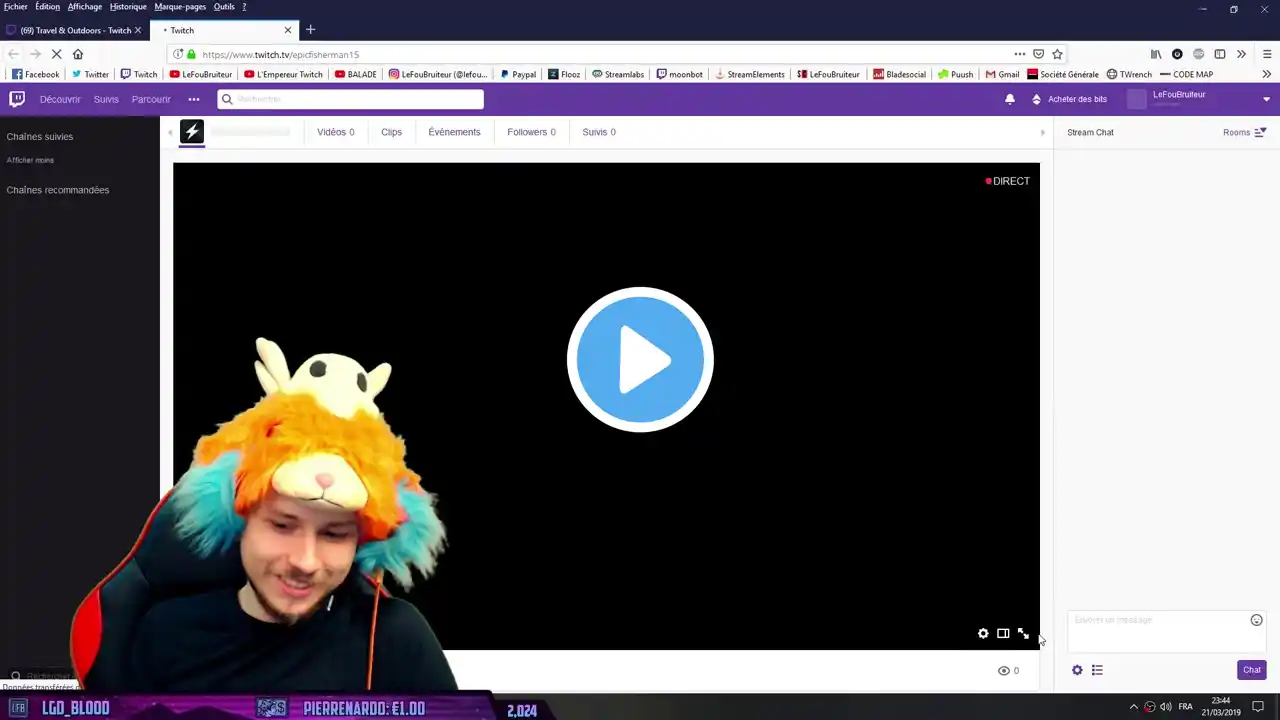
Task: Open the StreamElements bookmark
Action: pos(749,74)
